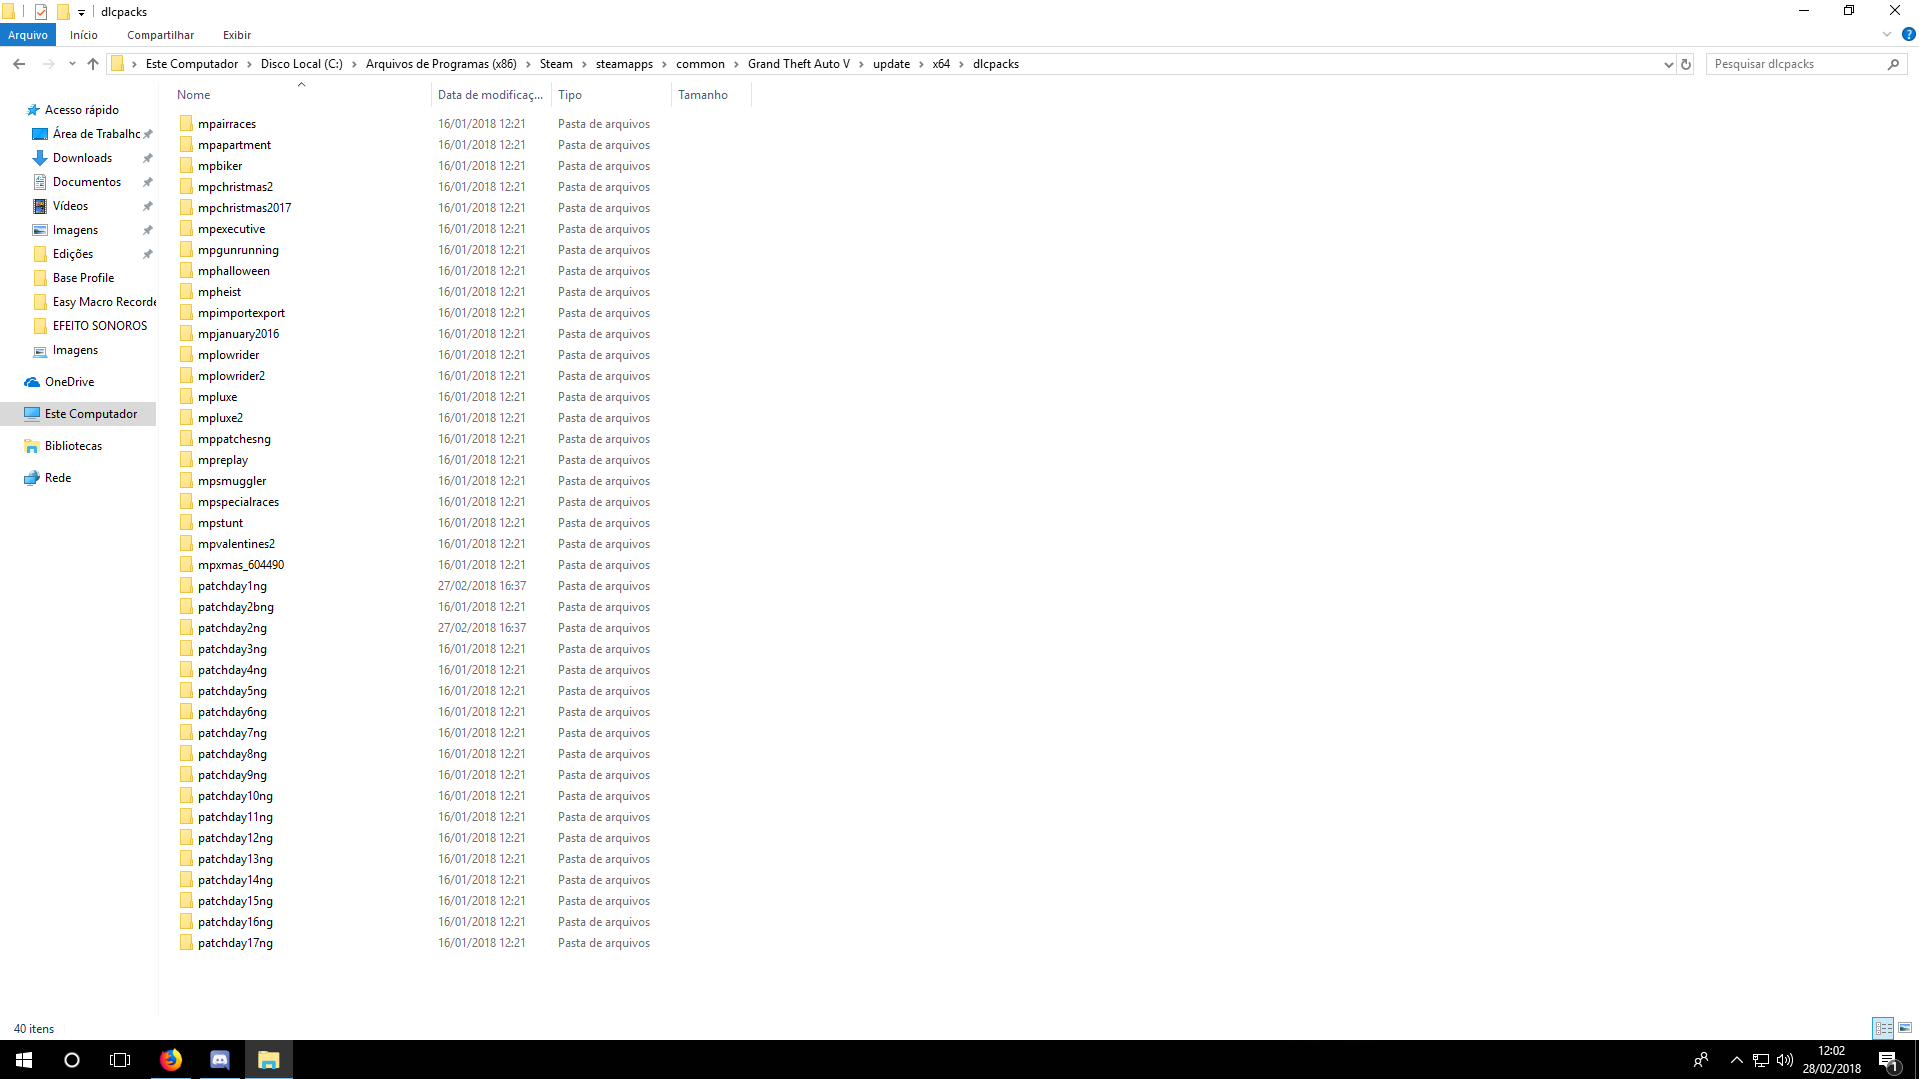Open Vídeos in quick access
Image resolution: width=1919 pixels, height=1079 pixels.
point(70,206)
